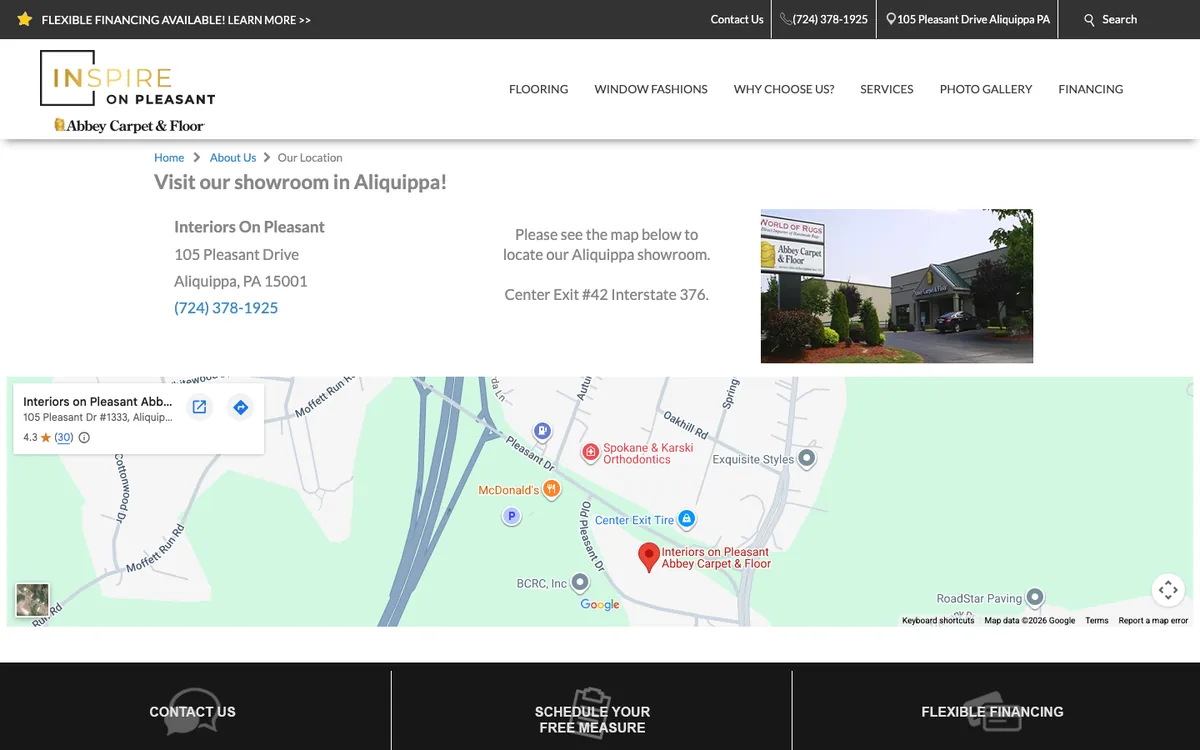
Task: Click Contact Us in top bar
Action: pos(737,19)
